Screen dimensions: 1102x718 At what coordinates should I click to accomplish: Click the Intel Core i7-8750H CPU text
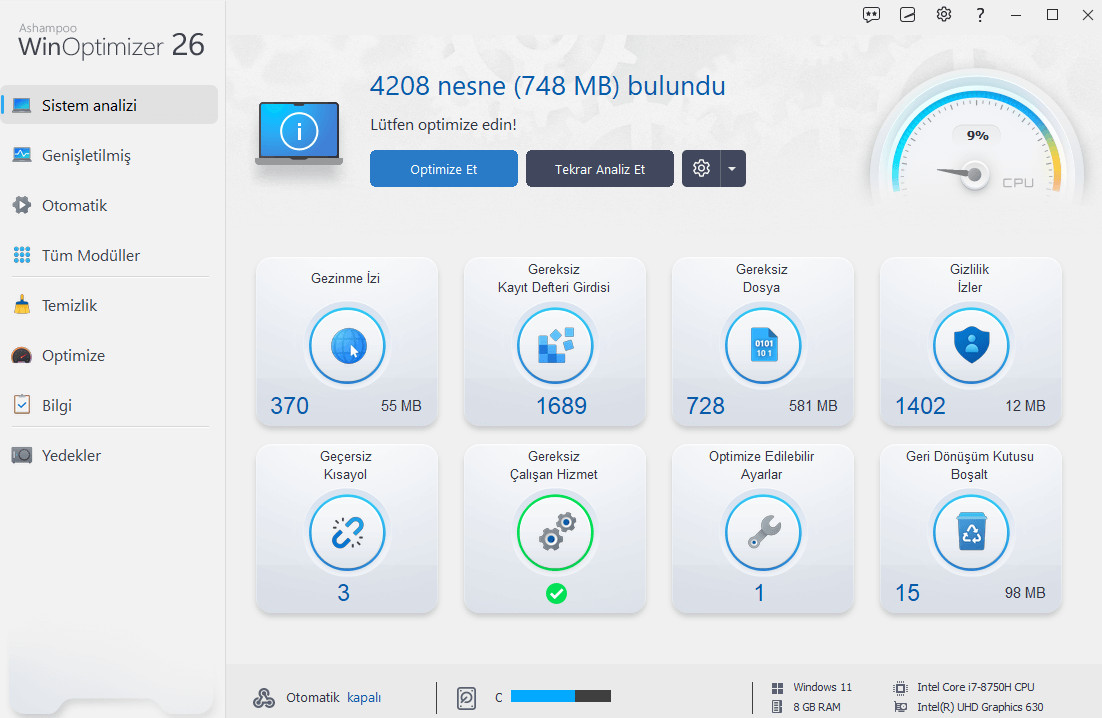pyautogui.click(x=975, y=687)
